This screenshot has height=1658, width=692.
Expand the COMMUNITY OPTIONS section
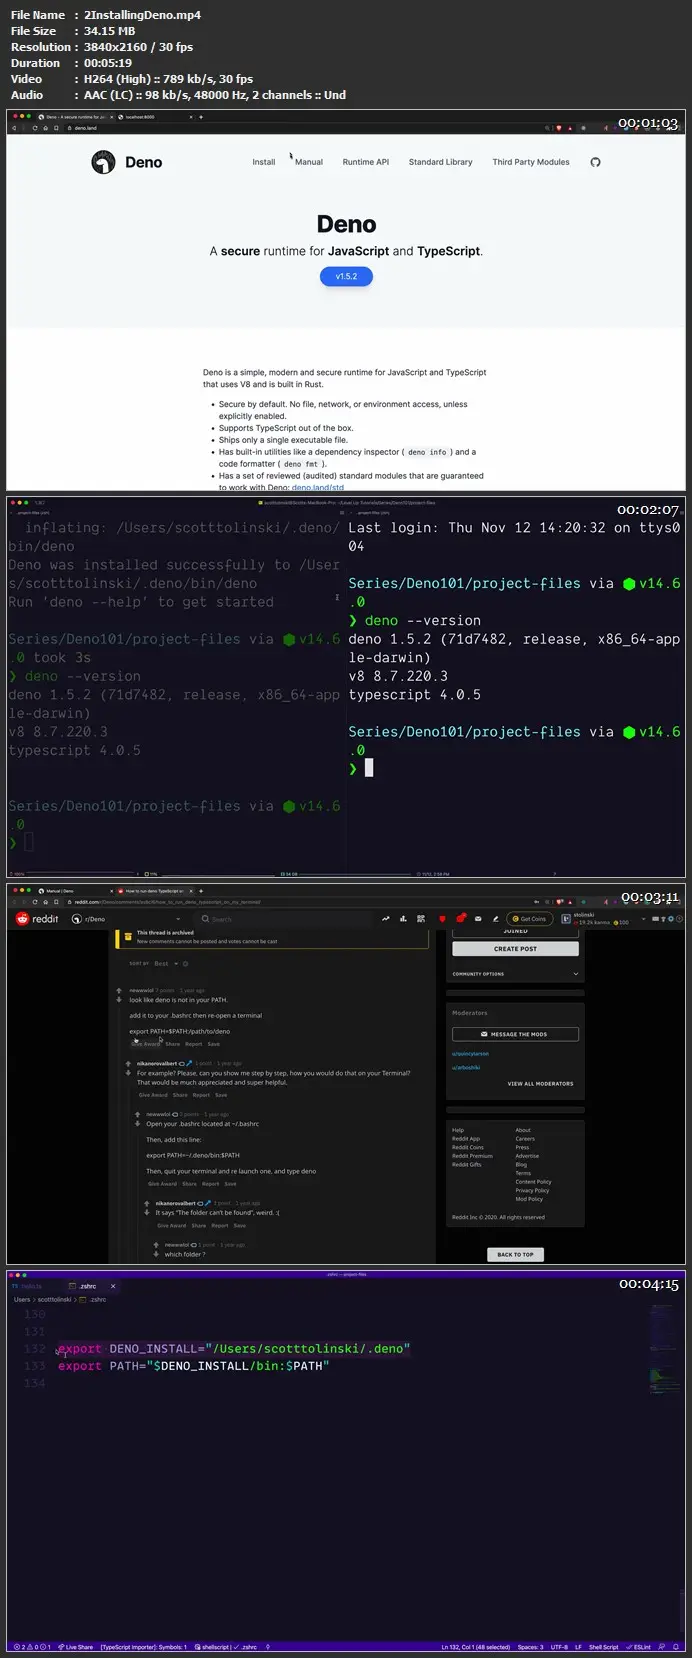click(x=515, y=974)
